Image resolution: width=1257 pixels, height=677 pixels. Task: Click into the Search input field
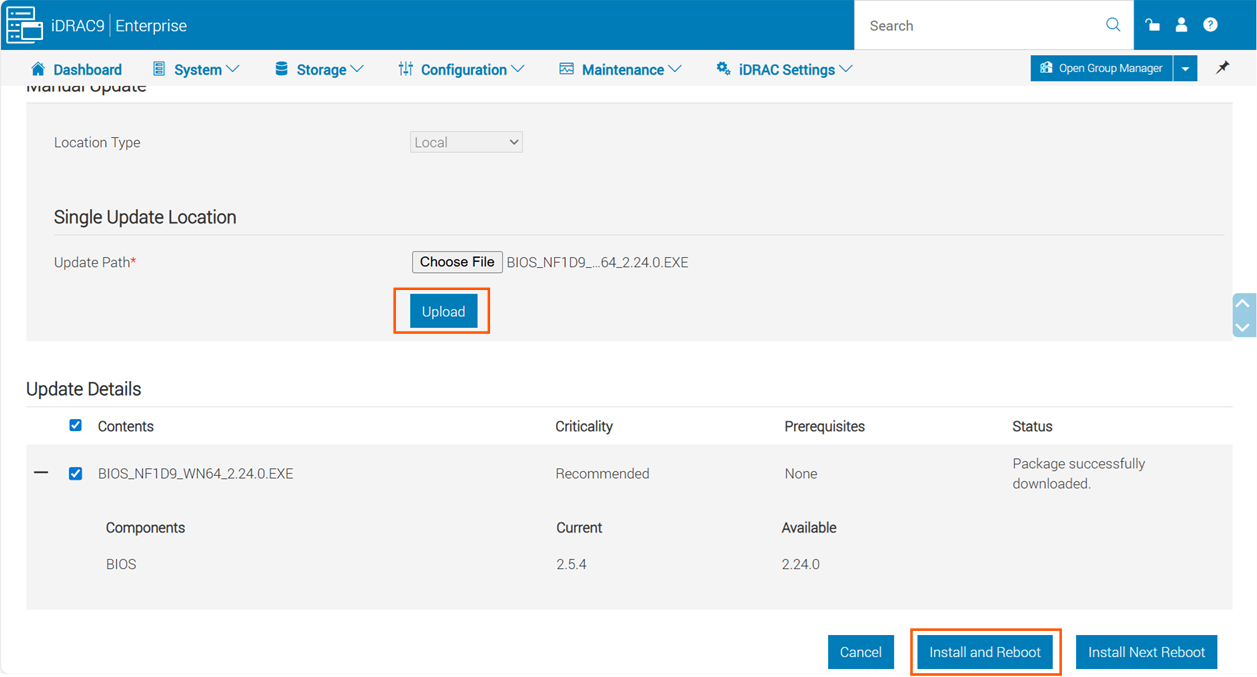click(x=980, y=25)
